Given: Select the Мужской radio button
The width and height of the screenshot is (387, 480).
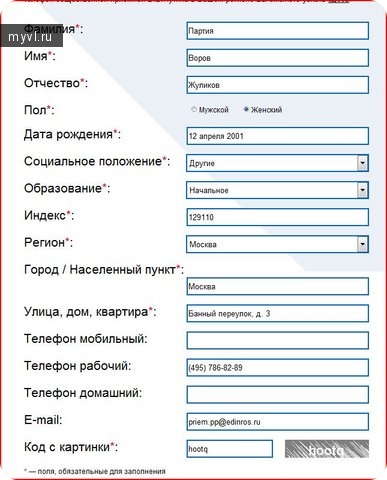Looking at the screenshot, I should [194, 109].
